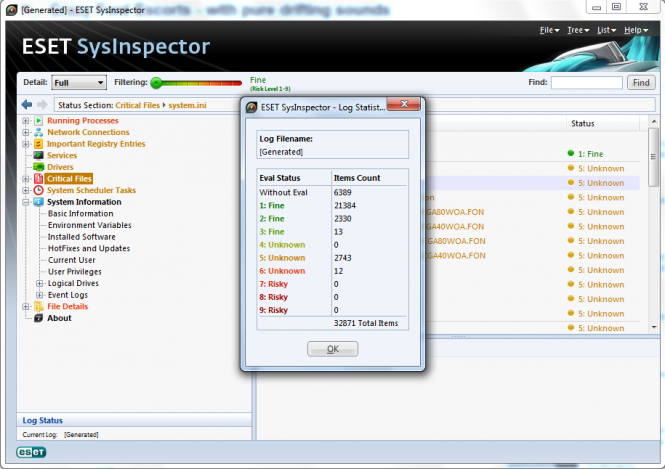This screenshot has width=665, height=469.
Task: Click the Without Eval row in statistics
Action: click(x=332, y=193)
